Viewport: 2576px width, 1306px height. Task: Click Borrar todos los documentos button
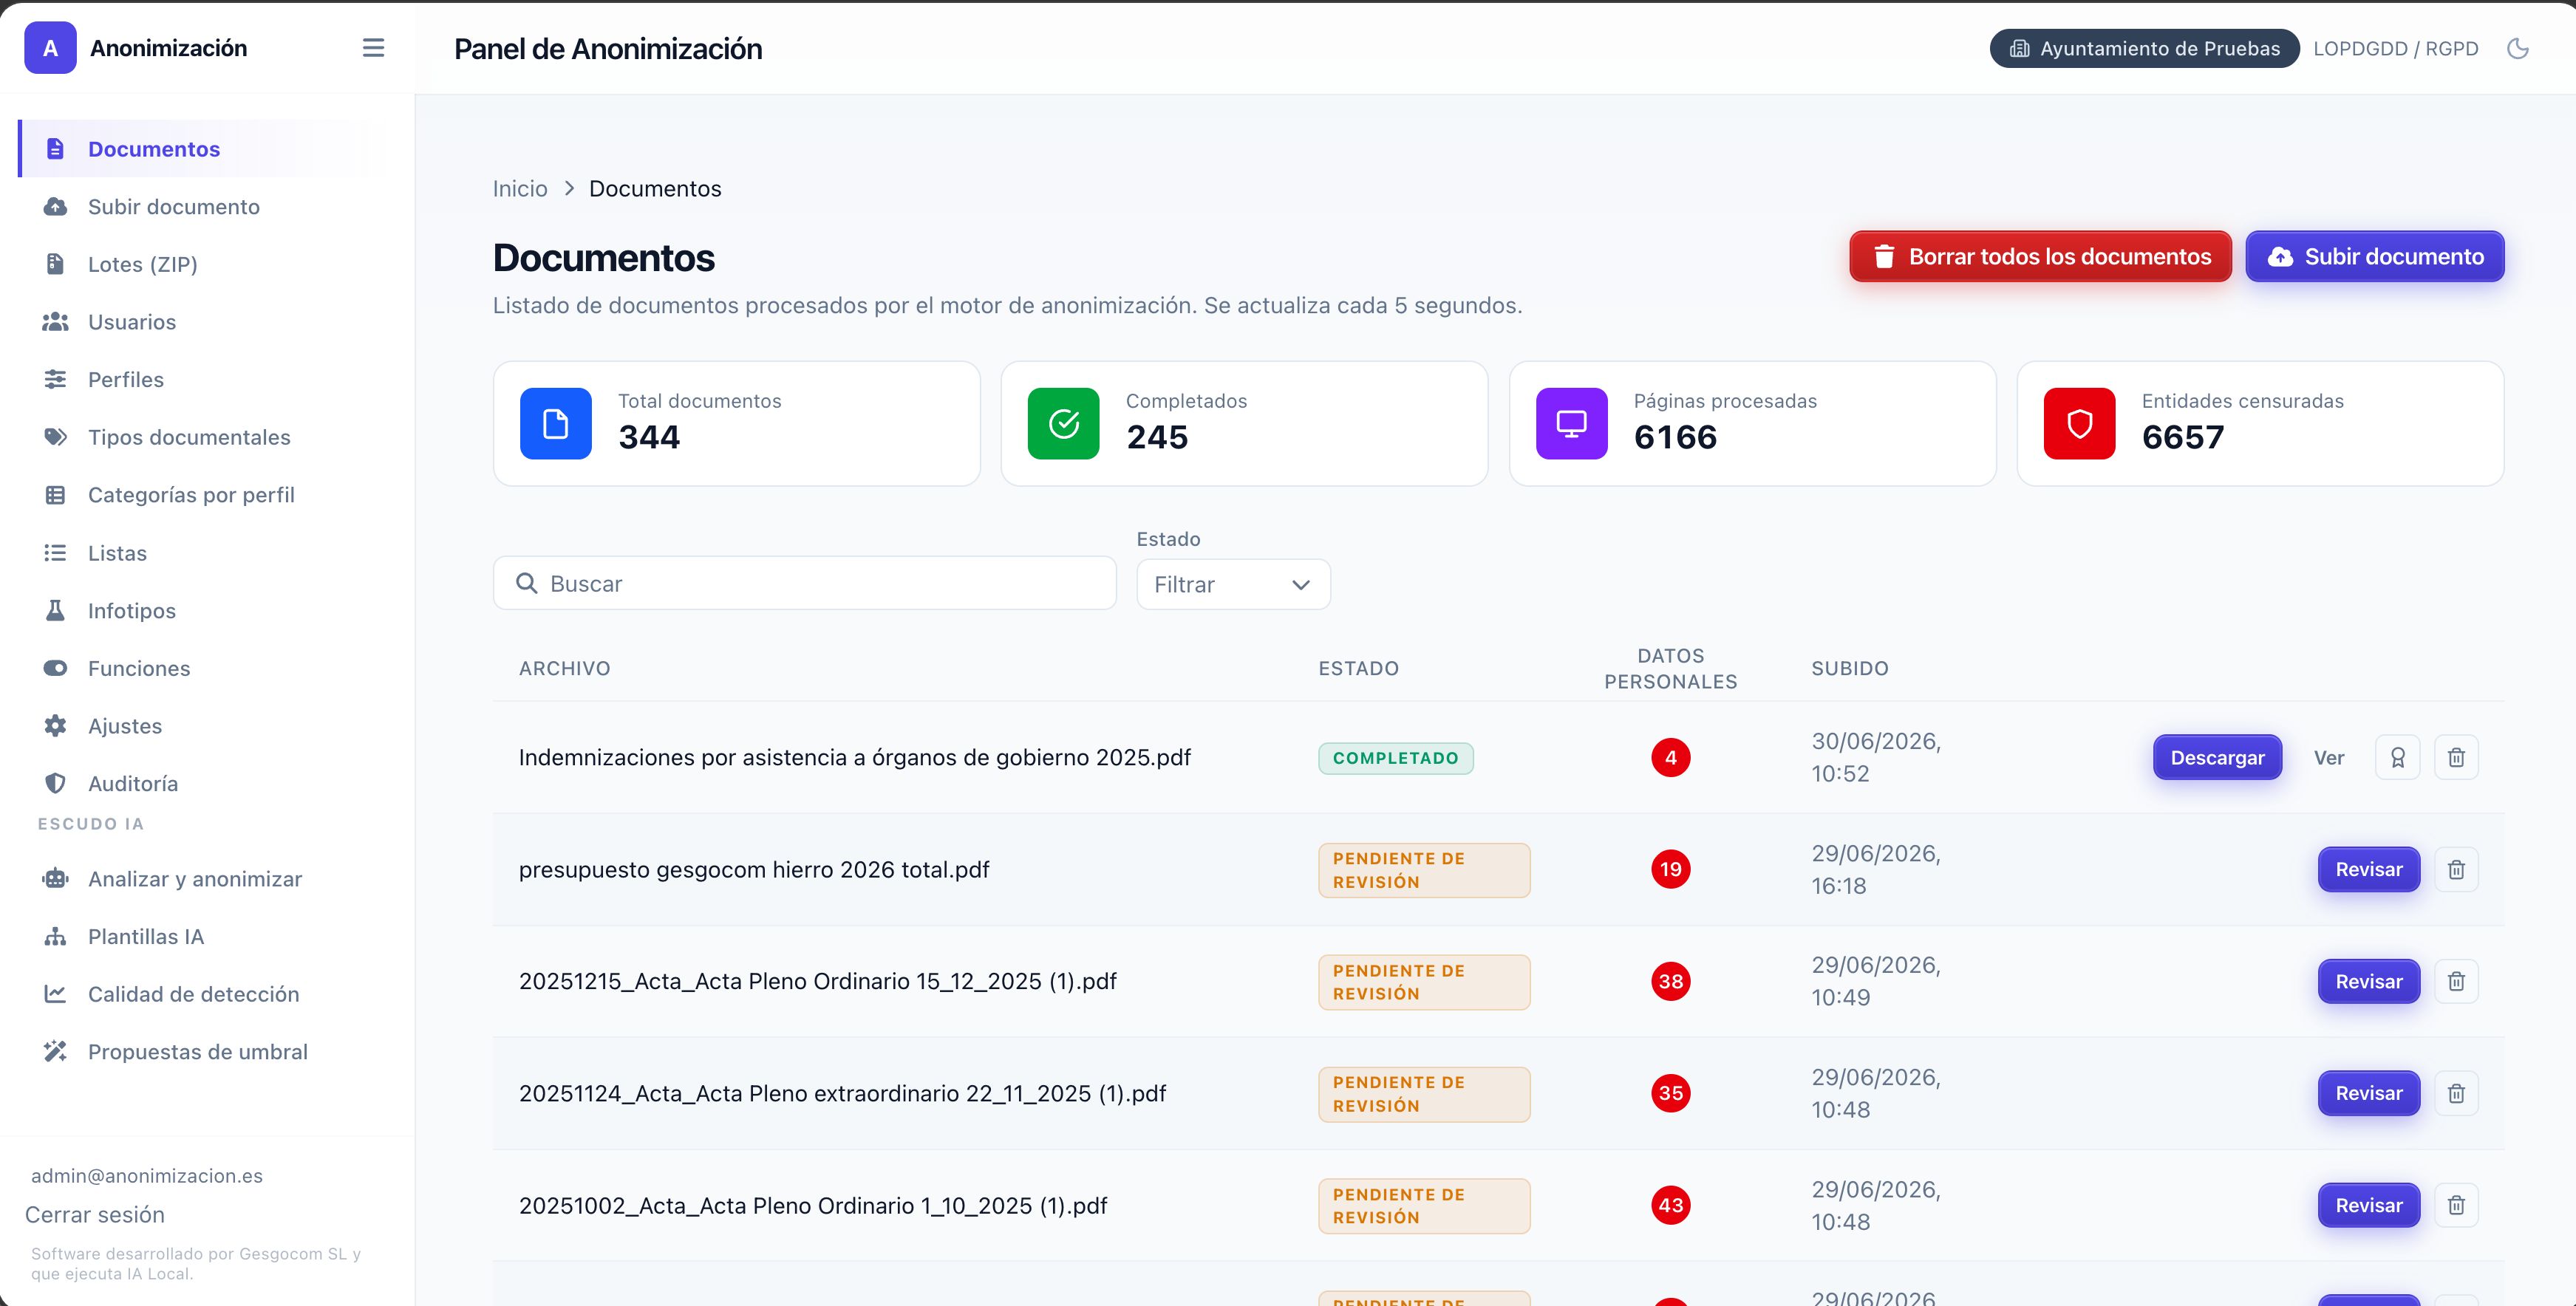2040,257
